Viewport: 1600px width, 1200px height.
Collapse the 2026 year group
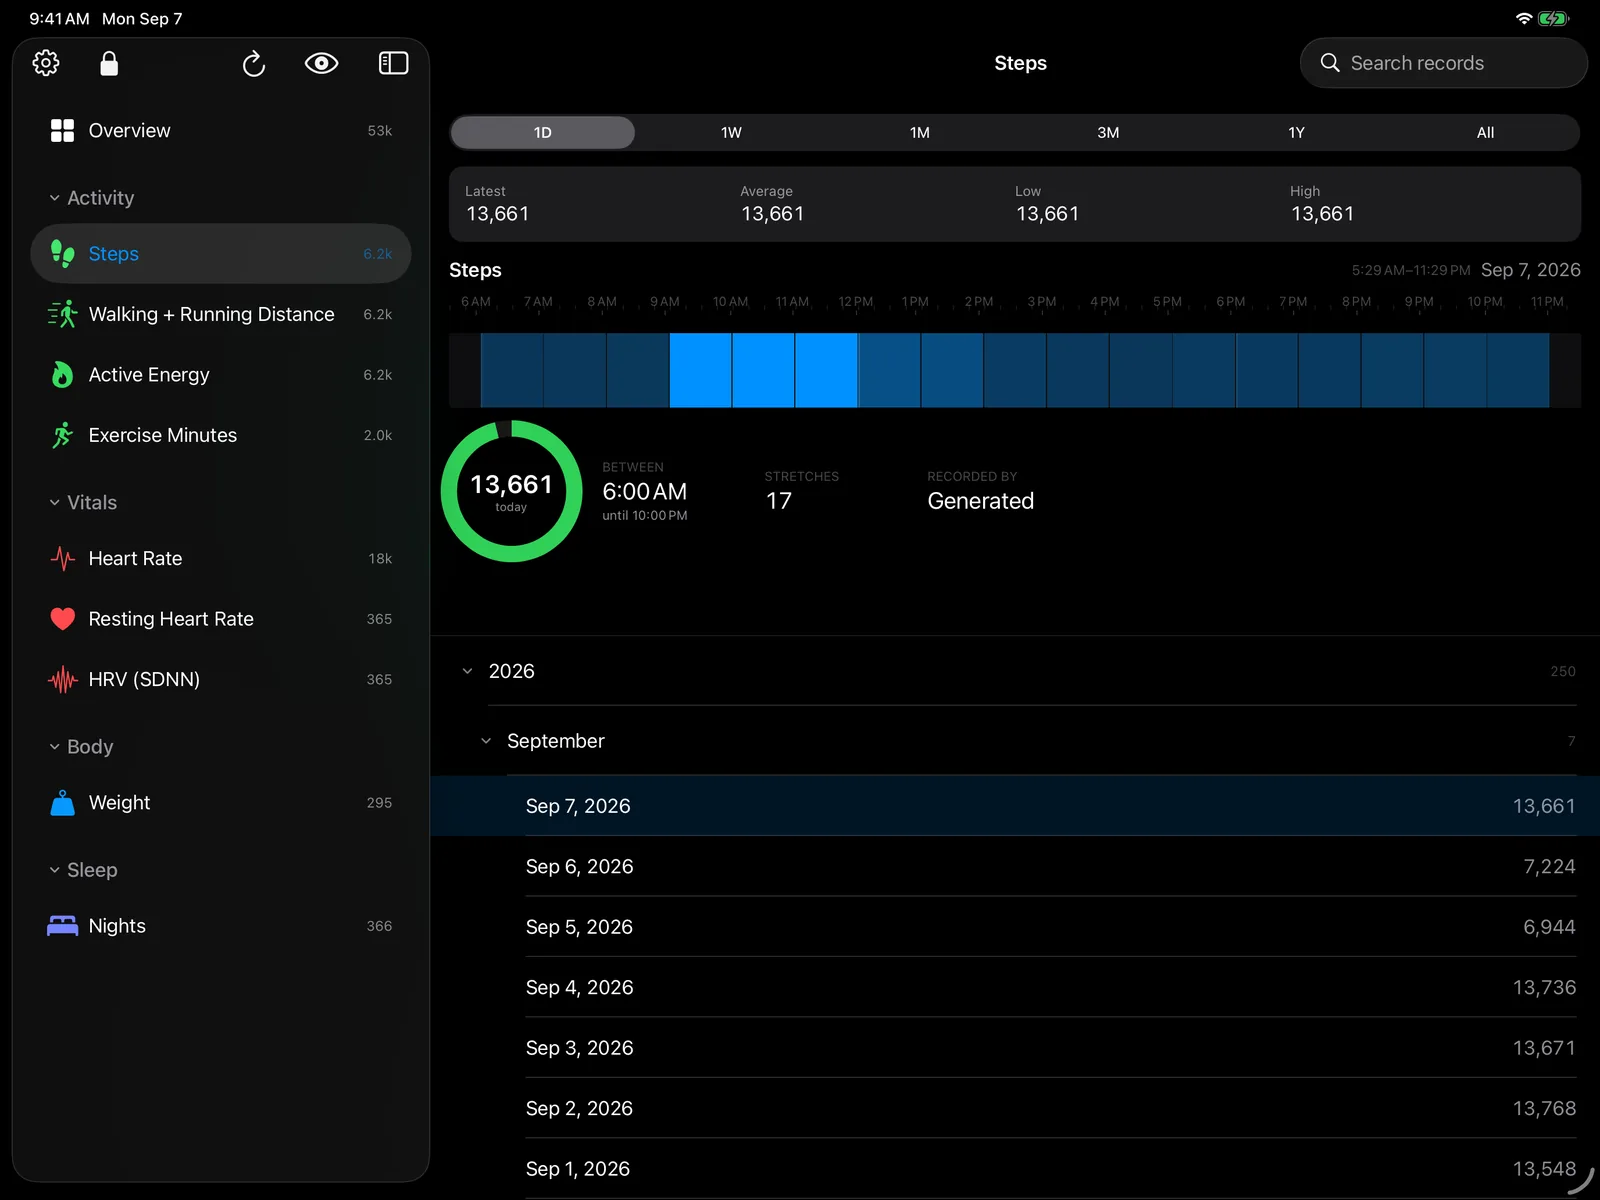(467, 671)
